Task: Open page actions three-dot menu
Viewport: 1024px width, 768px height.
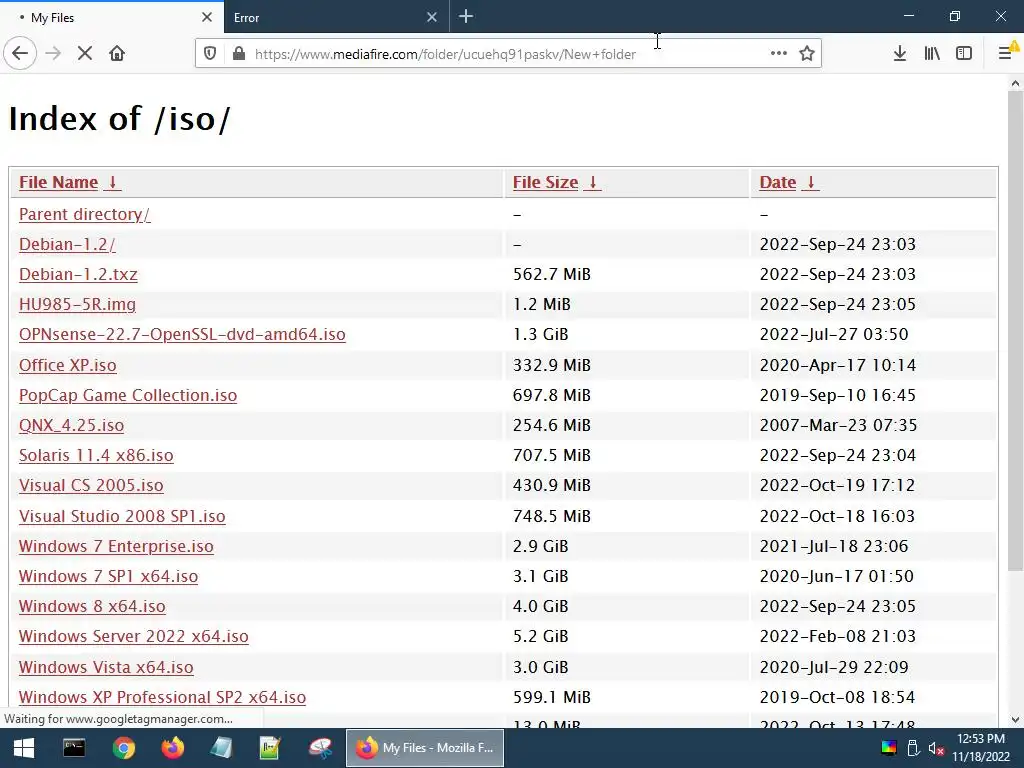Action: pos(778,54)
